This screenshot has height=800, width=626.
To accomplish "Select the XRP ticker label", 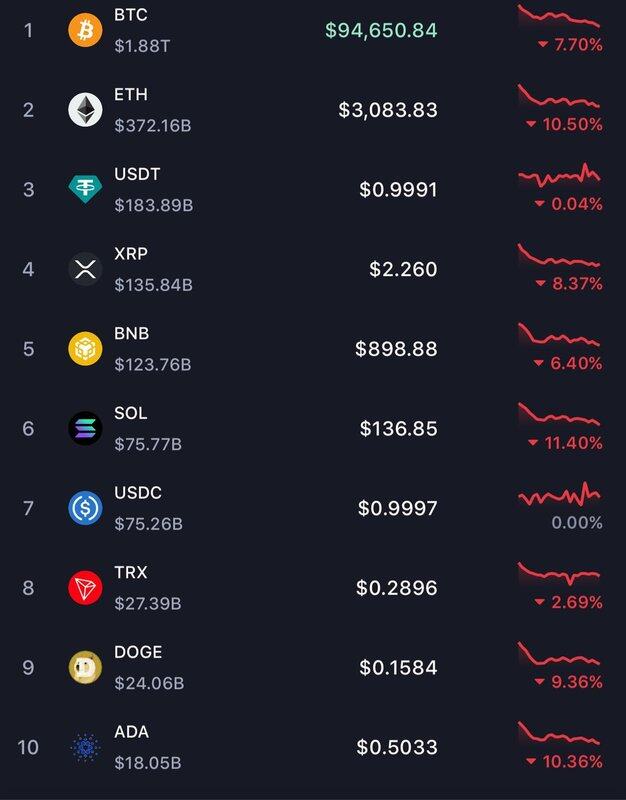I will (131, 254).
